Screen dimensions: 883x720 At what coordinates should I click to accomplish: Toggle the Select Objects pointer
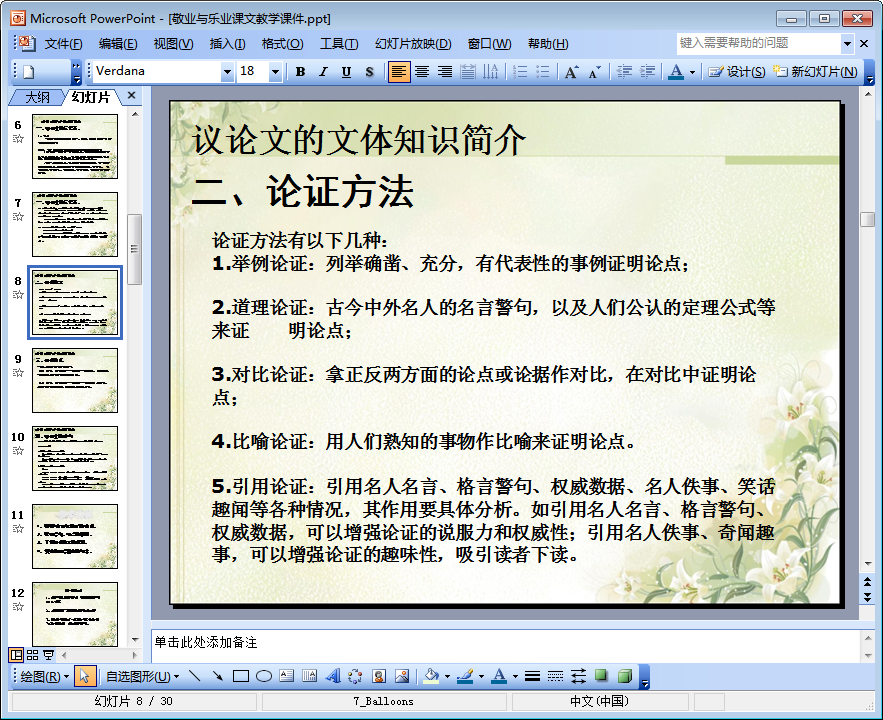[85, 676]
